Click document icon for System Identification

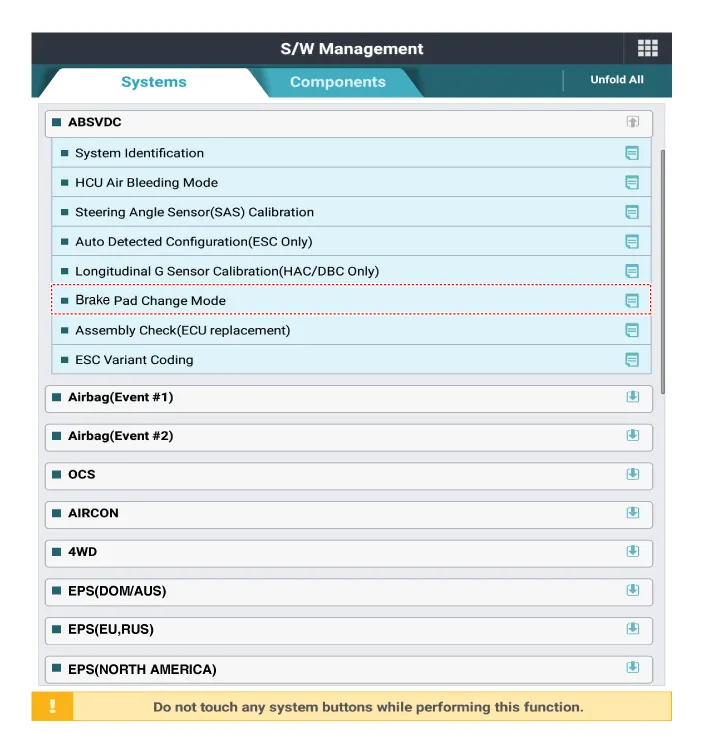coord(631,153)
